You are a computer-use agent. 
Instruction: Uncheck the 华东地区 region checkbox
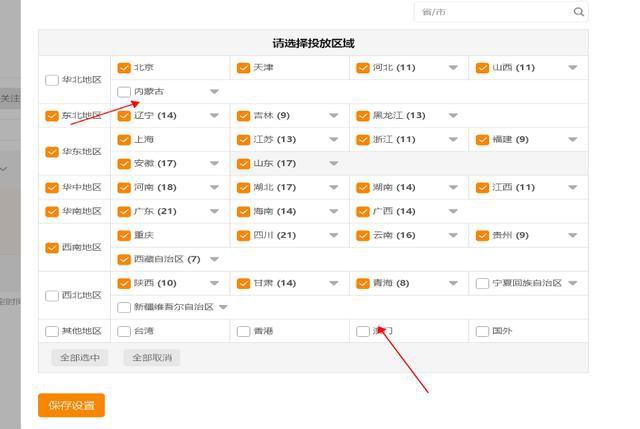point(52,152)
